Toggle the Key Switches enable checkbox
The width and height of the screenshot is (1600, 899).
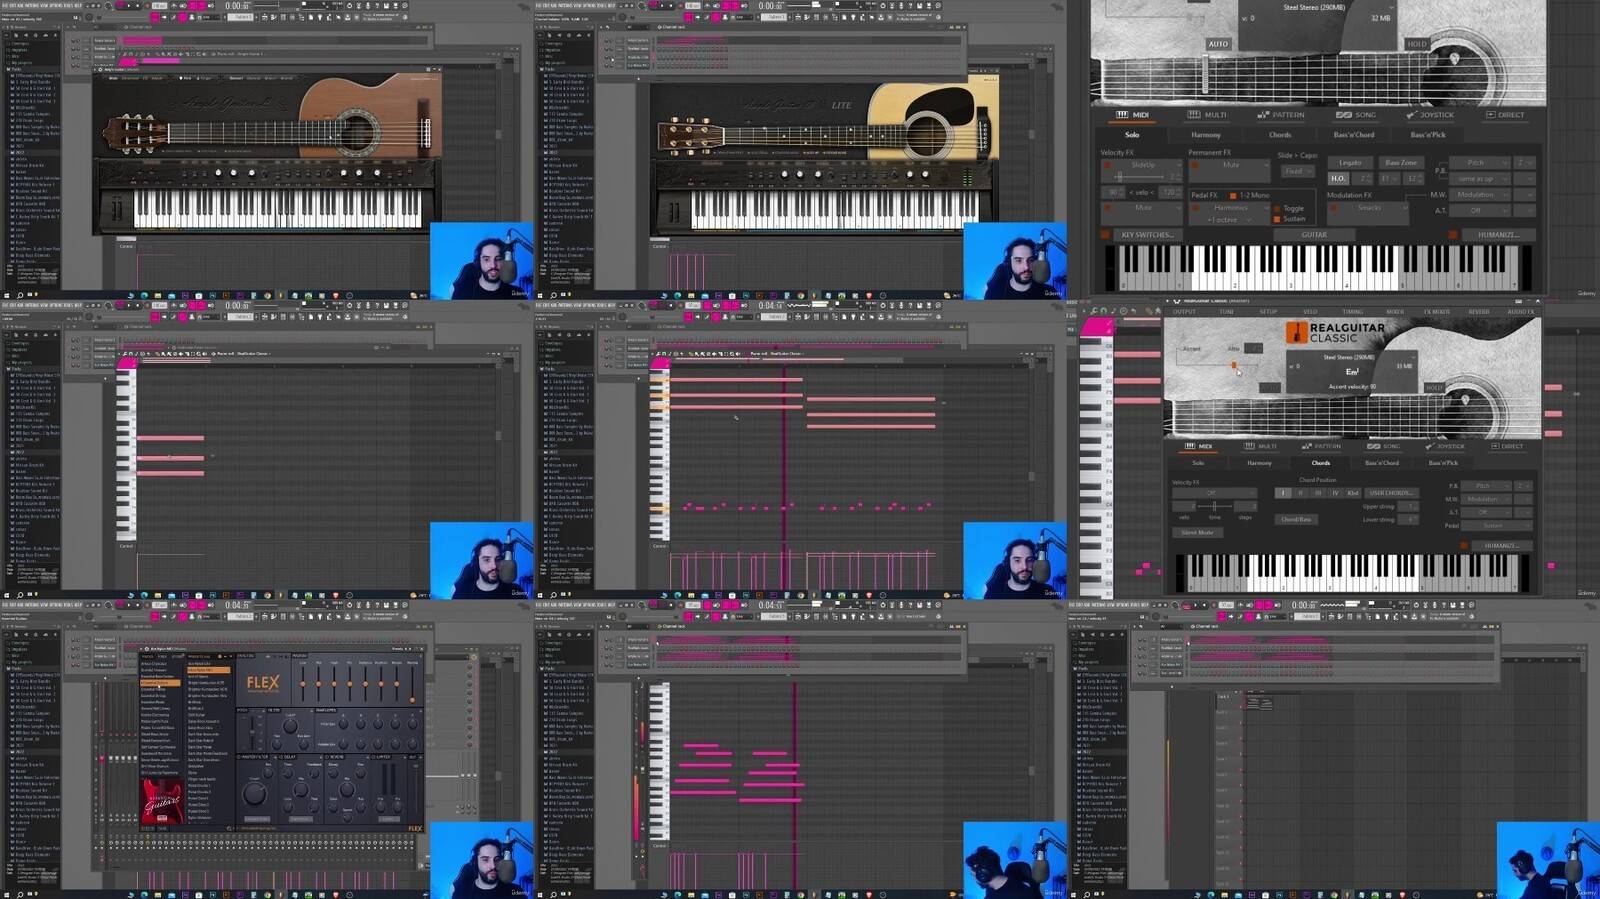pyautogui.click(x=1105, y=235)
